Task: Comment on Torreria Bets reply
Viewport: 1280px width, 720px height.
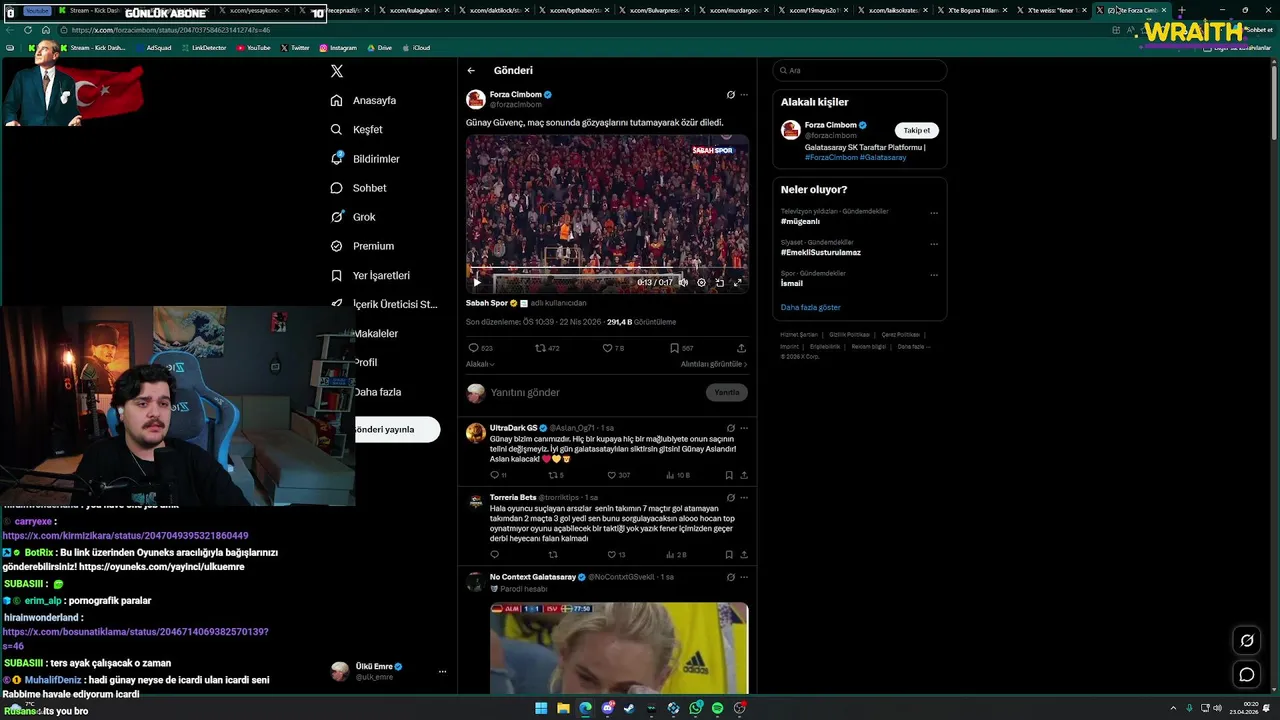Action: 494,554
